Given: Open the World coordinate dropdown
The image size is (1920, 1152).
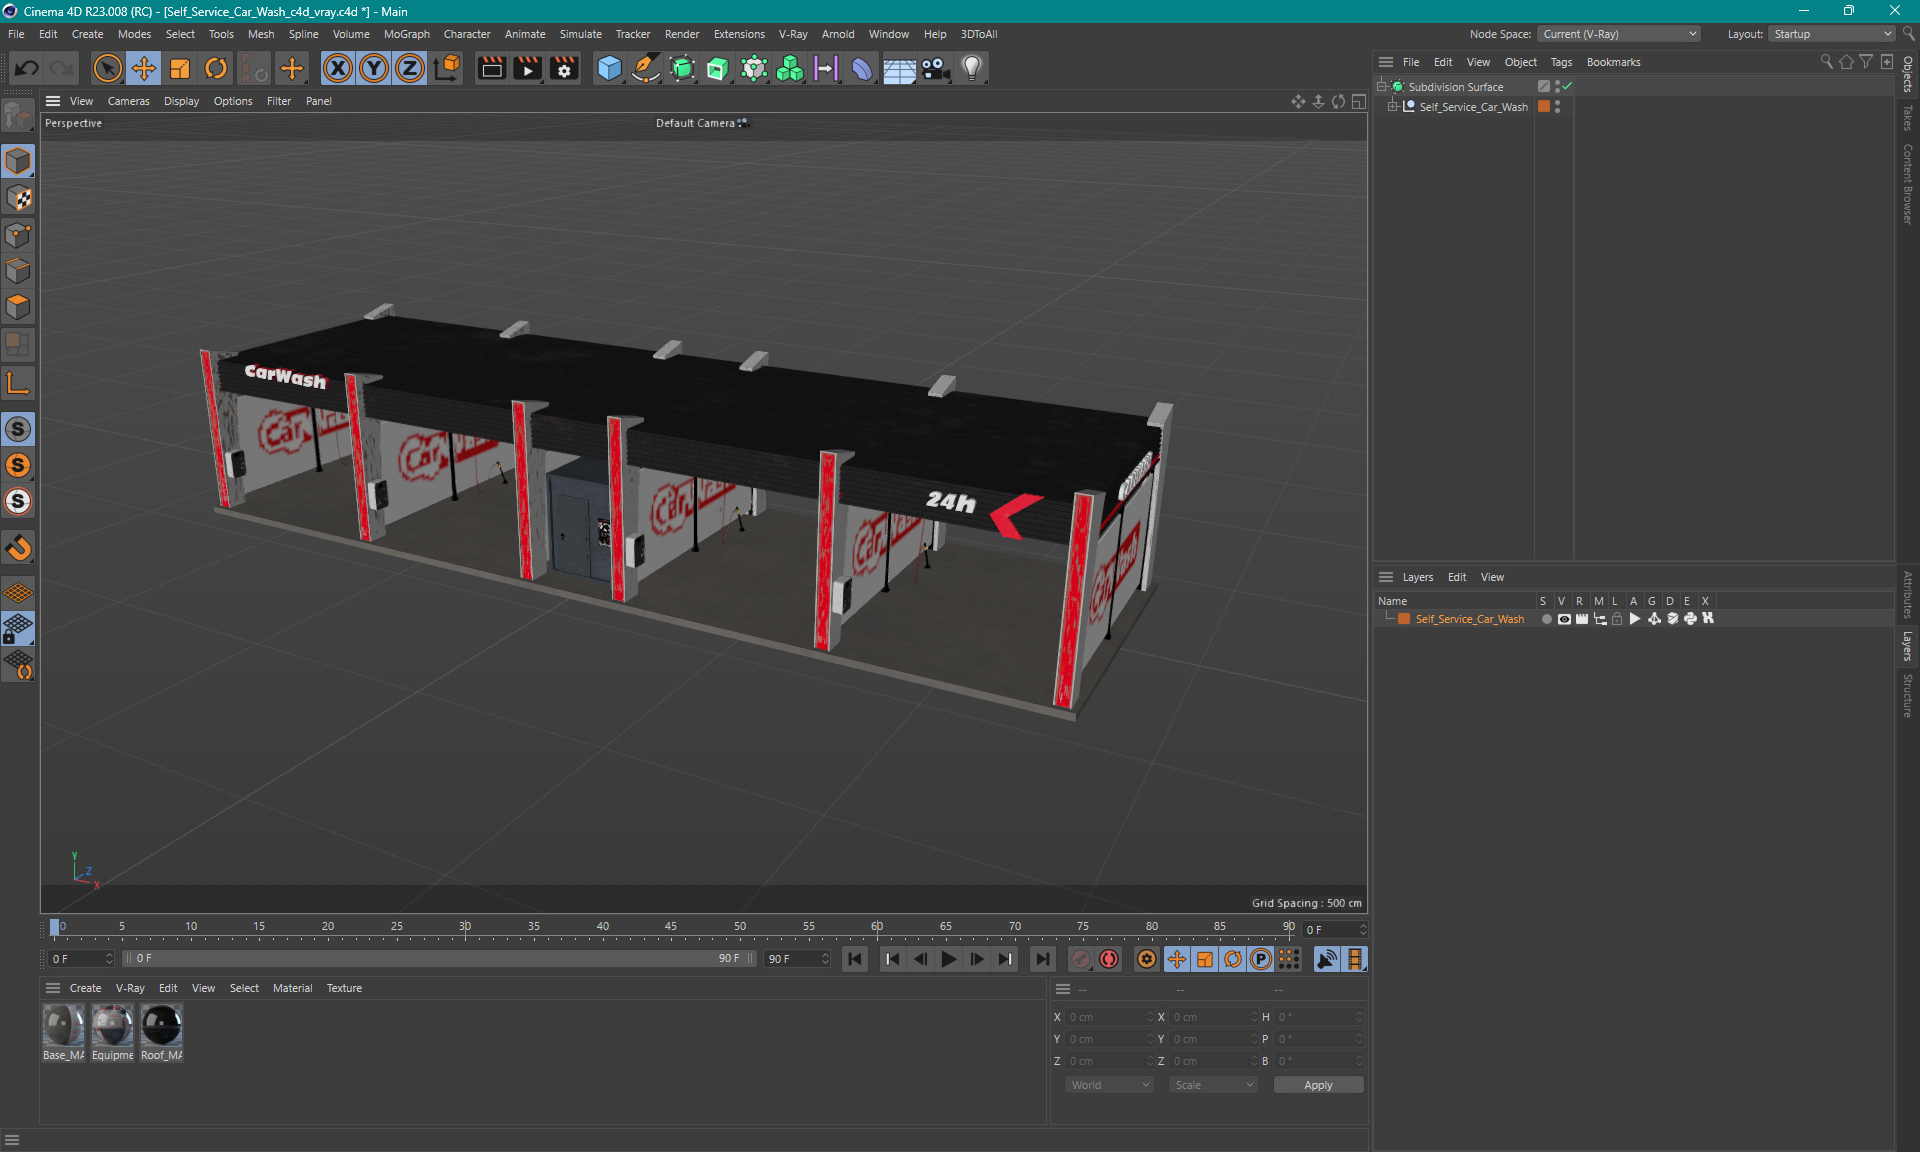Looking at the screenshot, I should pyautogui.click(x=1109, y=1085).
